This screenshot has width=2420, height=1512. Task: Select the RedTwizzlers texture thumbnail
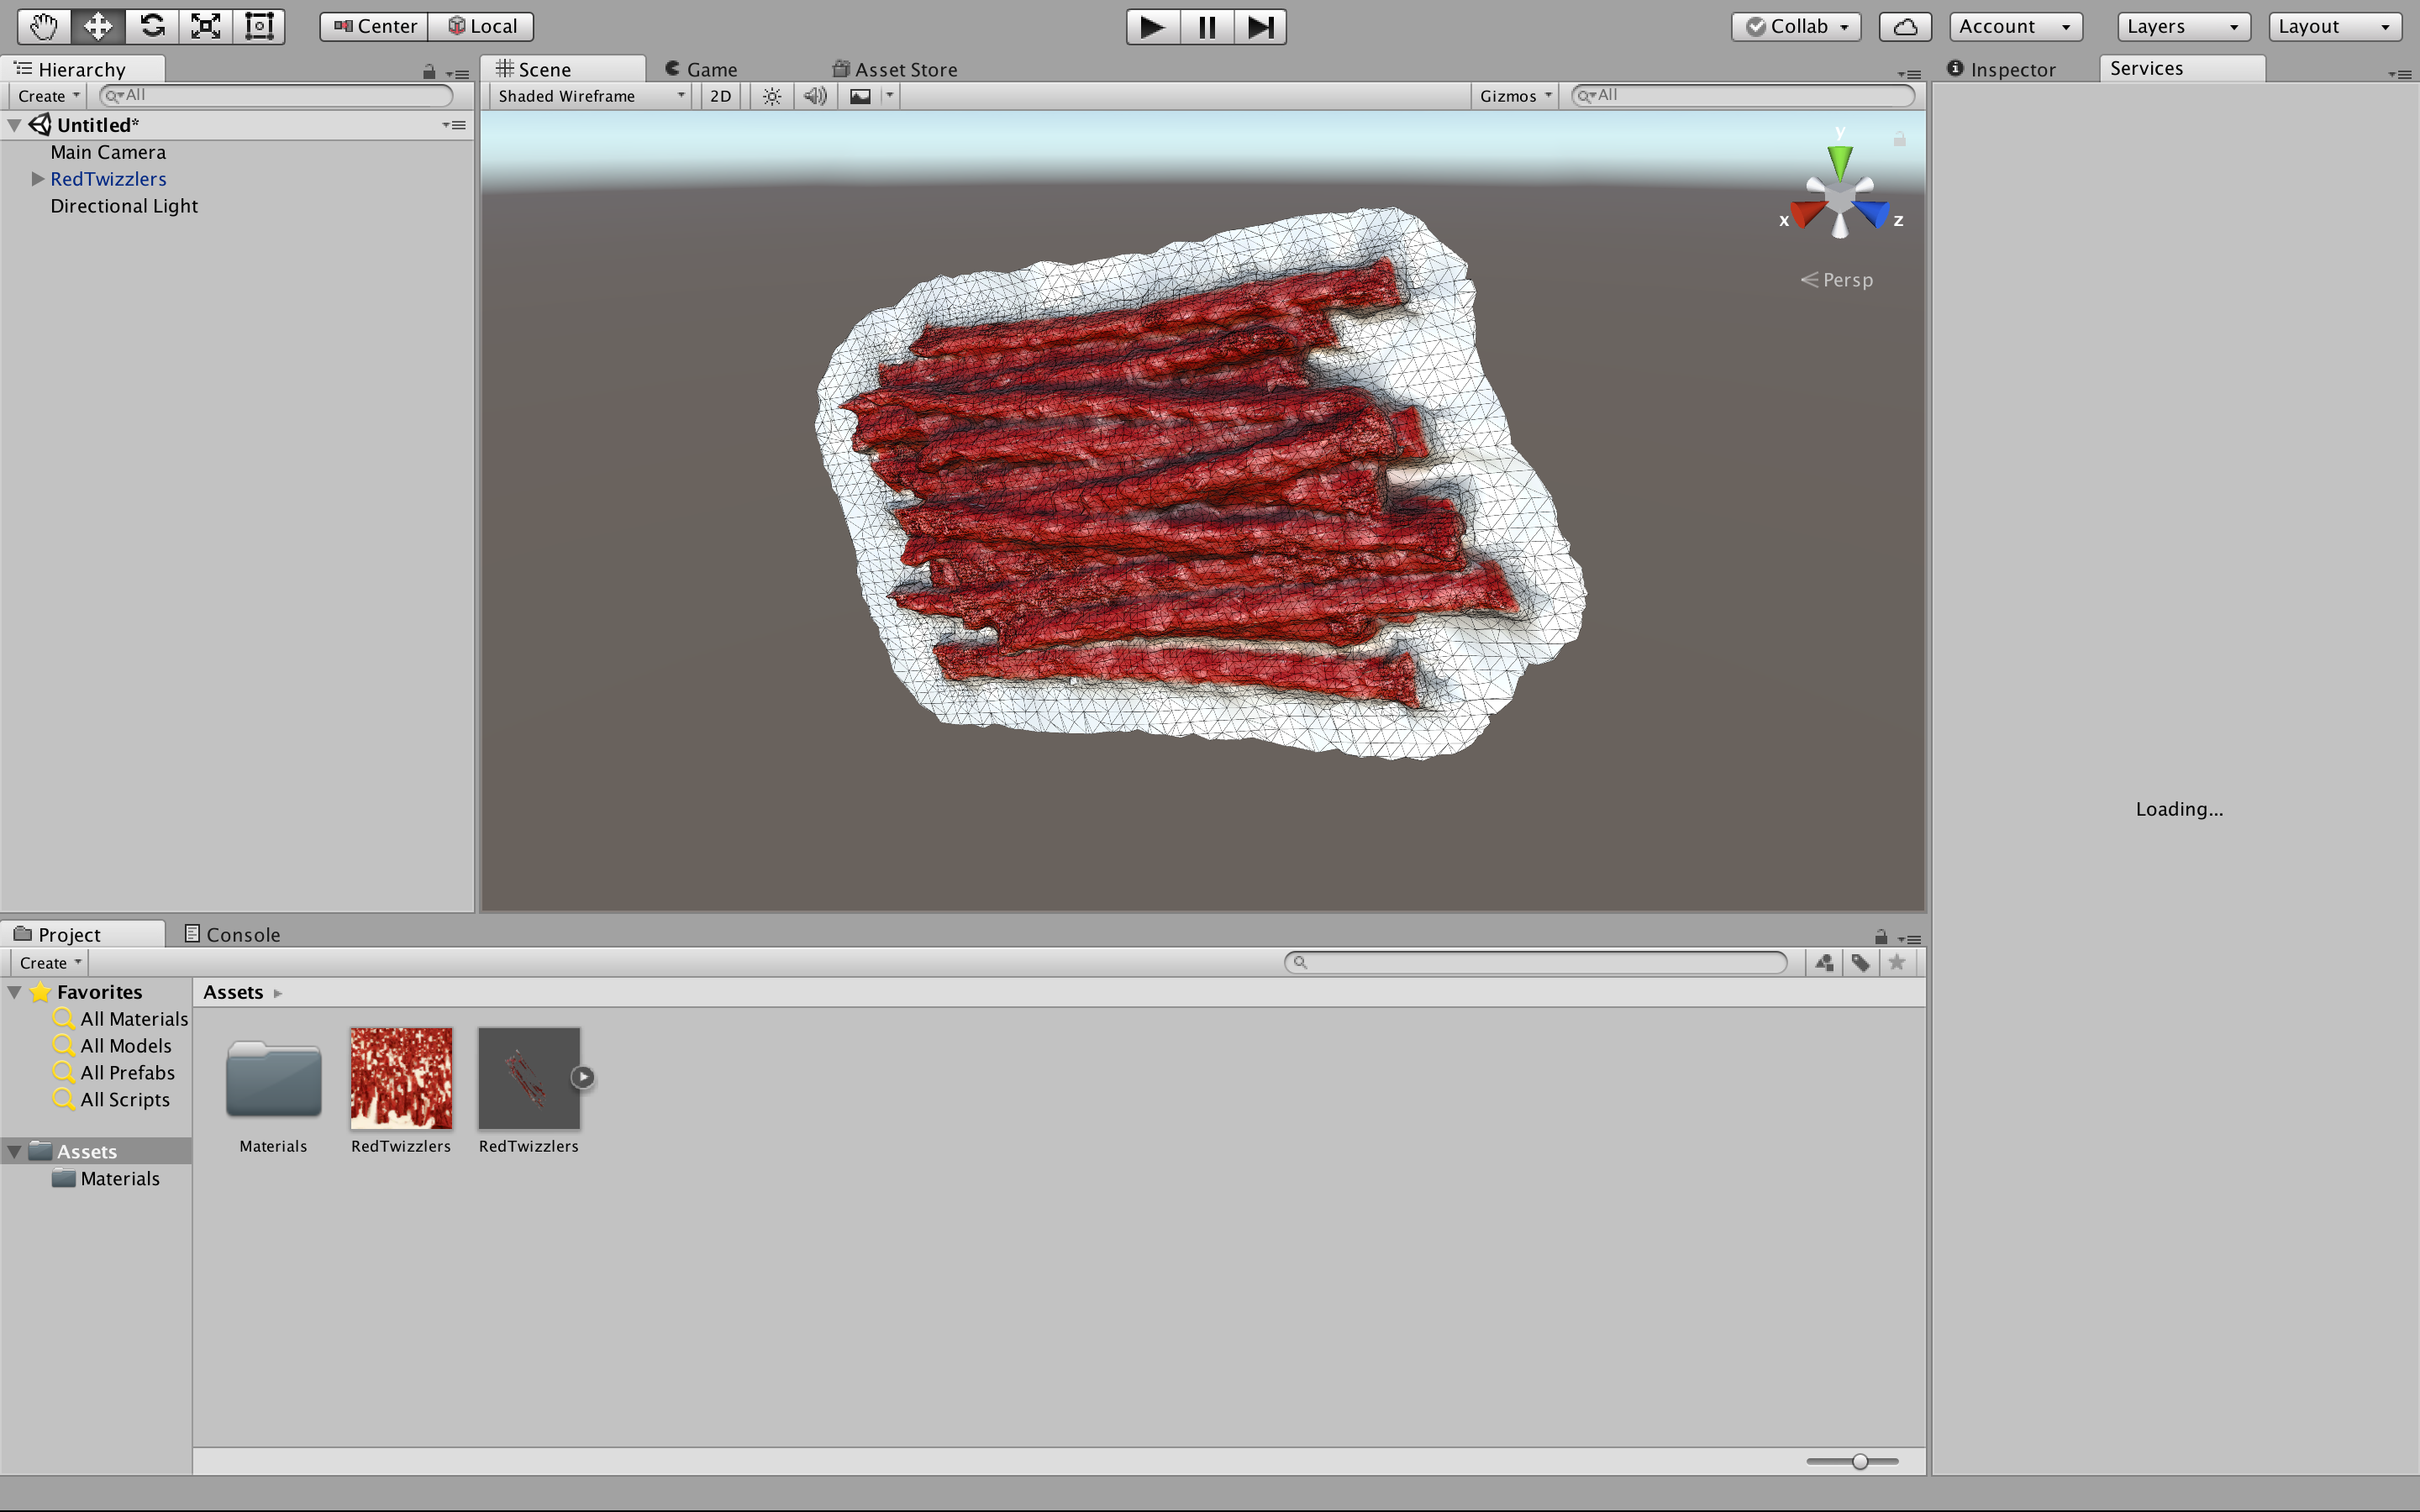click(x=401, y=1078)
